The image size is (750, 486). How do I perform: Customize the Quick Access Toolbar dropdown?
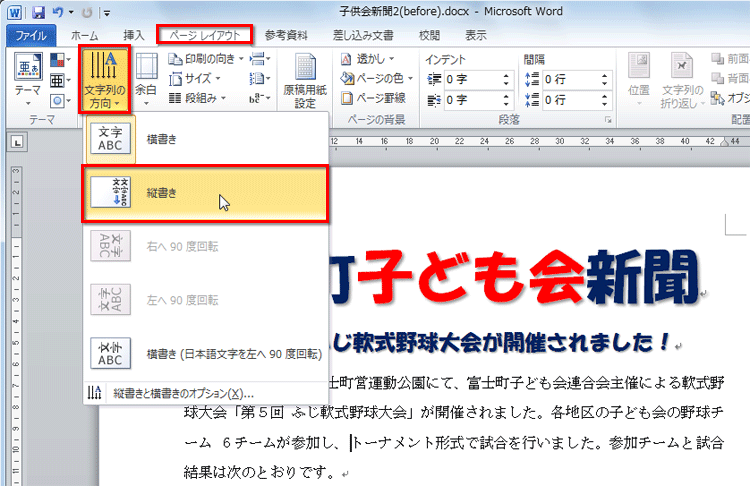[x=107, y=13]
